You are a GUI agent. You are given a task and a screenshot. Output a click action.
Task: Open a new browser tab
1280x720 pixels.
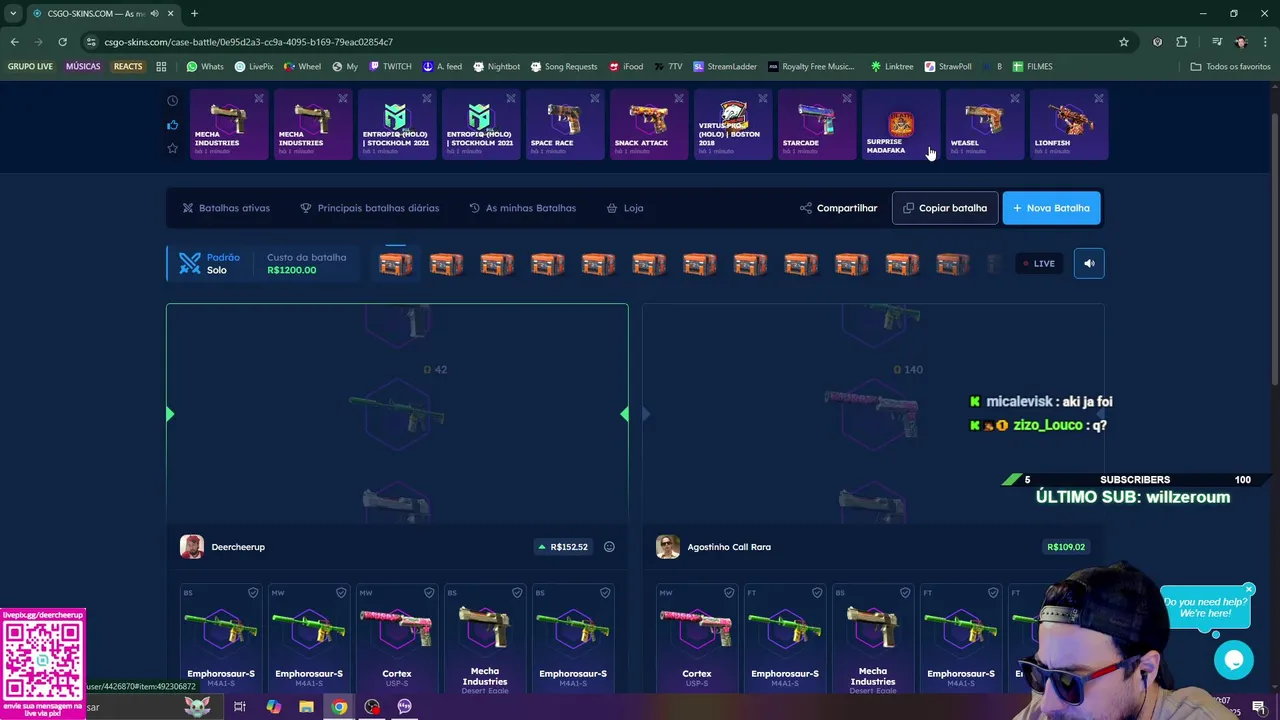[194, 13]
